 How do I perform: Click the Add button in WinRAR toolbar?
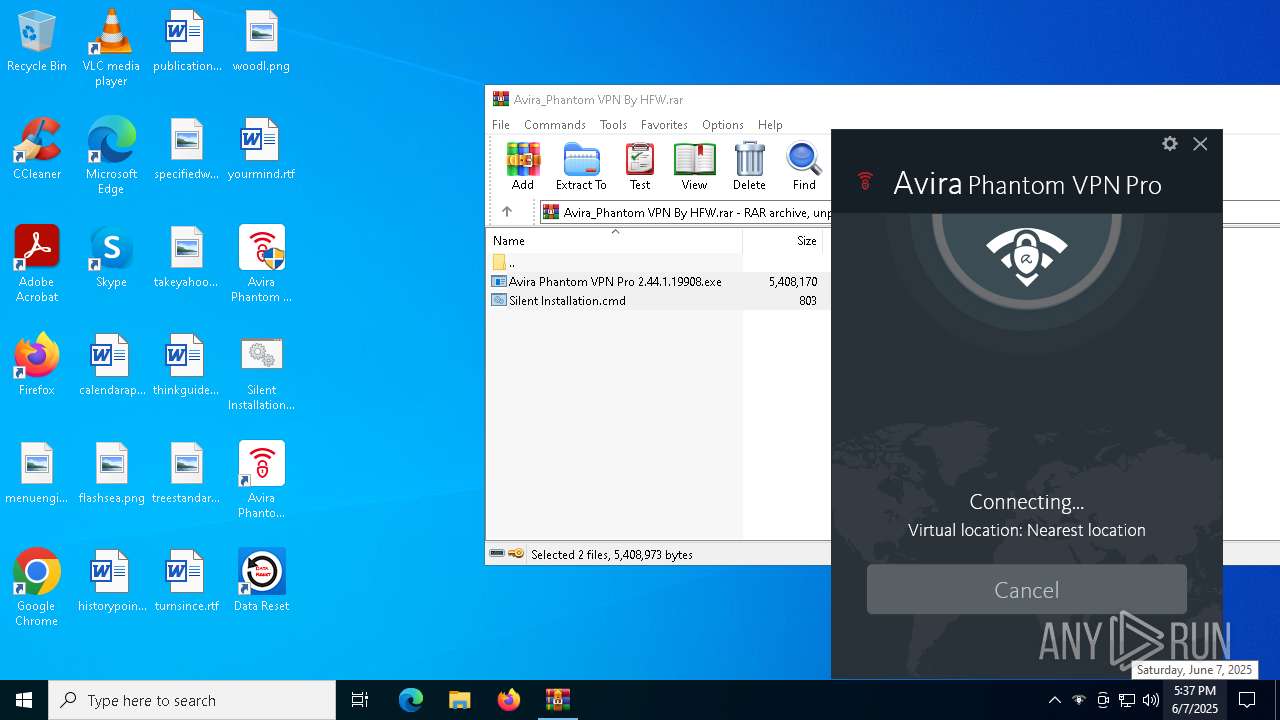click(x=522, y=166)
